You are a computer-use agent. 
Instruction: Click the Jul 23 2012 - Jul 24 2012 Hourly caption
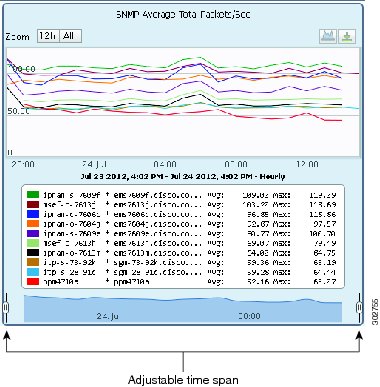(x=183, y=176)
